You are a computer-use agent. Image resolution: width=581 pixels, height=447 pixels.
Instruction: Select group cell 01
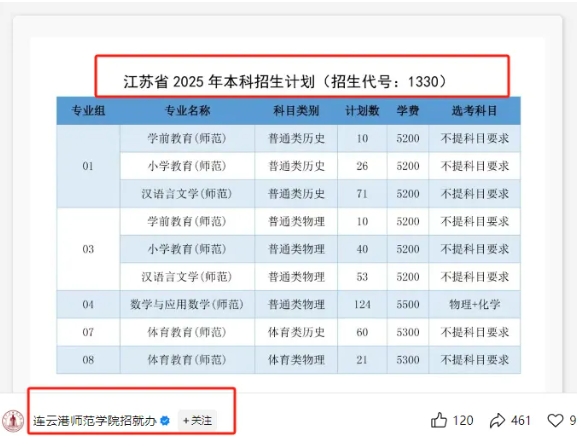pyautogui.click(x=88, y=166)
